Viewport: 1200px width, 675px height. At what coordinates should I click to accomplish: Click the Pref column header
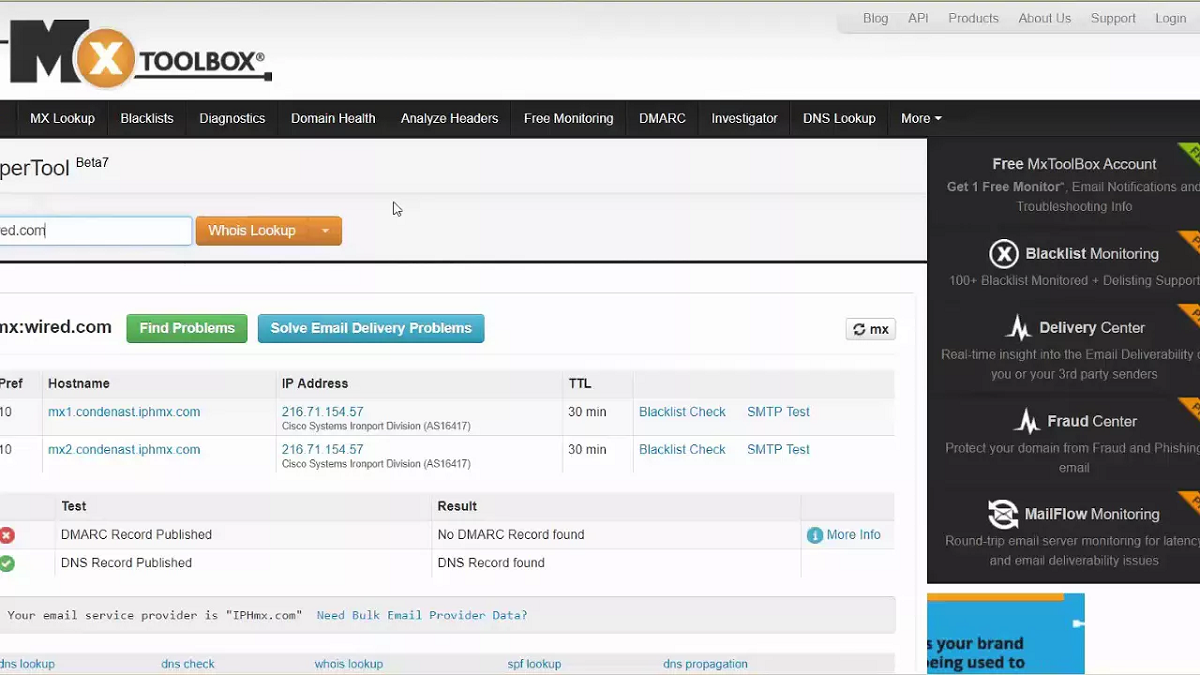point(11,384)
